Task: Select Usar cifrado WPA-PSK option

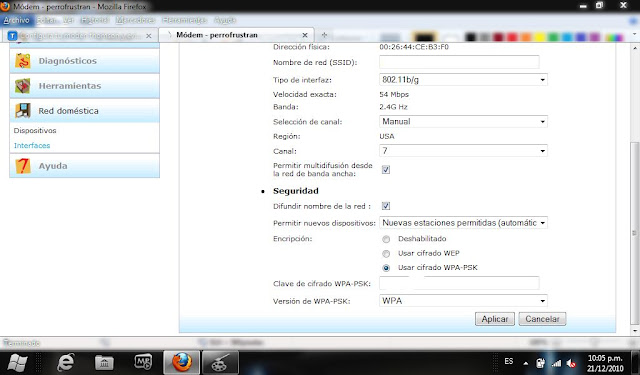Action: (x=386, y=268)
